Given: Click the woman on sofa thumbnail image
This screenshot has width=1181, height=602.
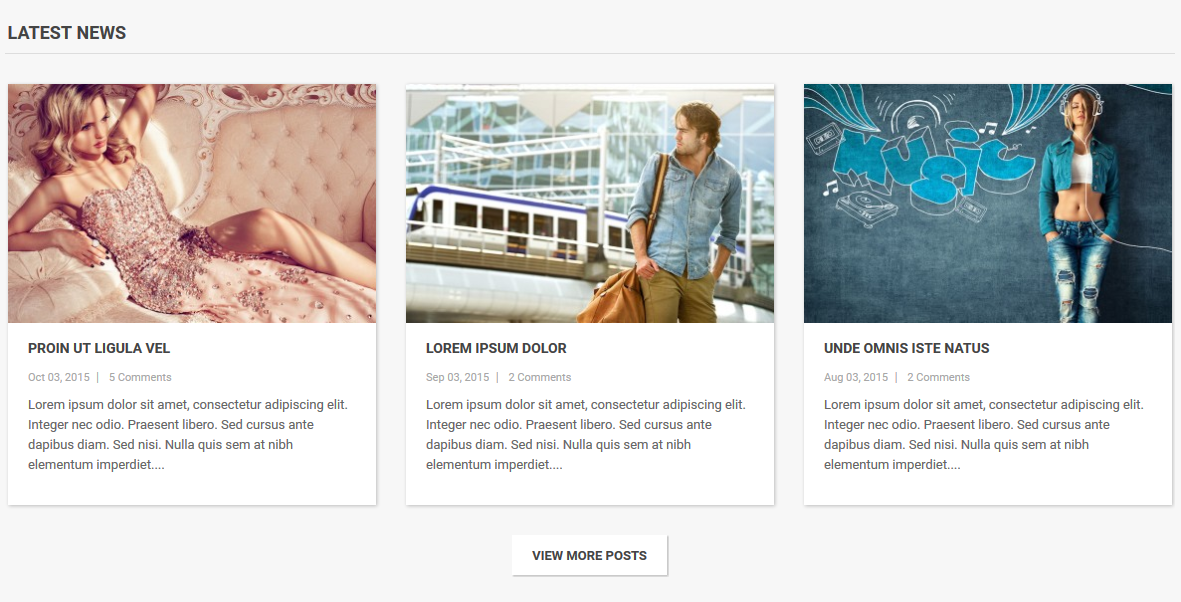Looking at the screenshot, I should click(192, 203).
